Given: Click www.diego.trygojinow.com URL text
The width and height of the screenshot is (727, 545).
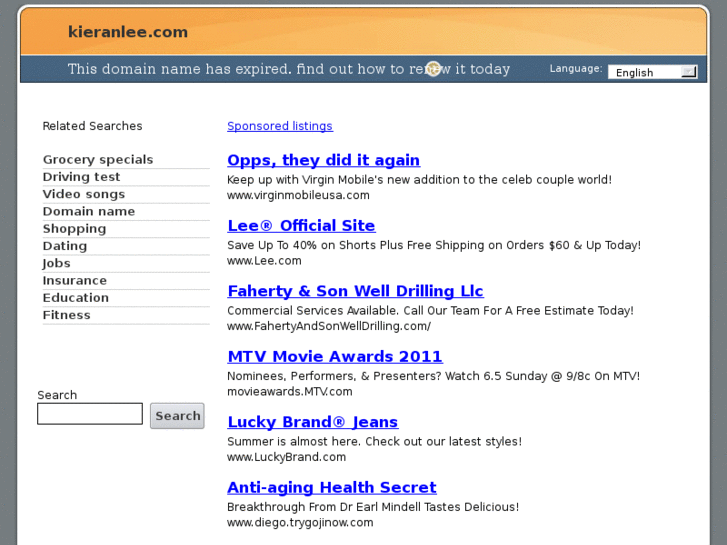Looking at the screenshot, I should coord(300,522).
